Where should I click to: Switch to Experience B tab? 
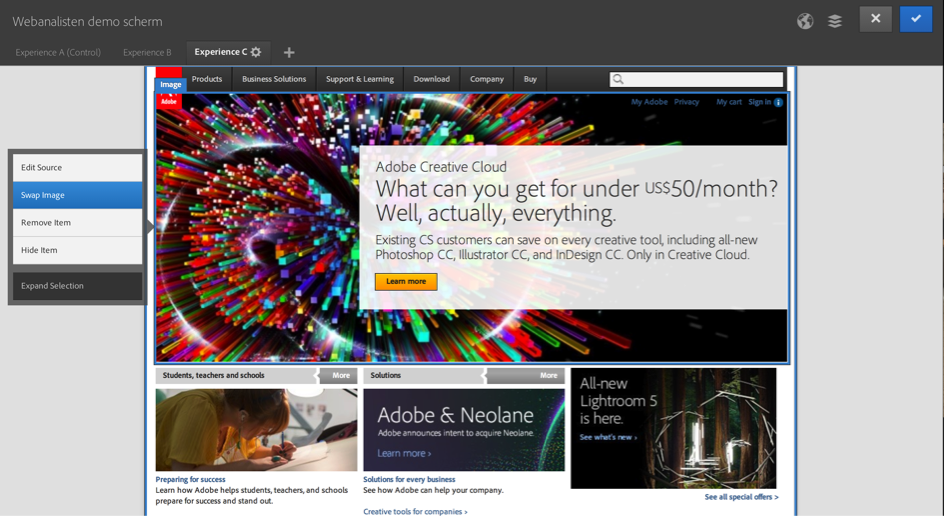[x=147, y=52]
